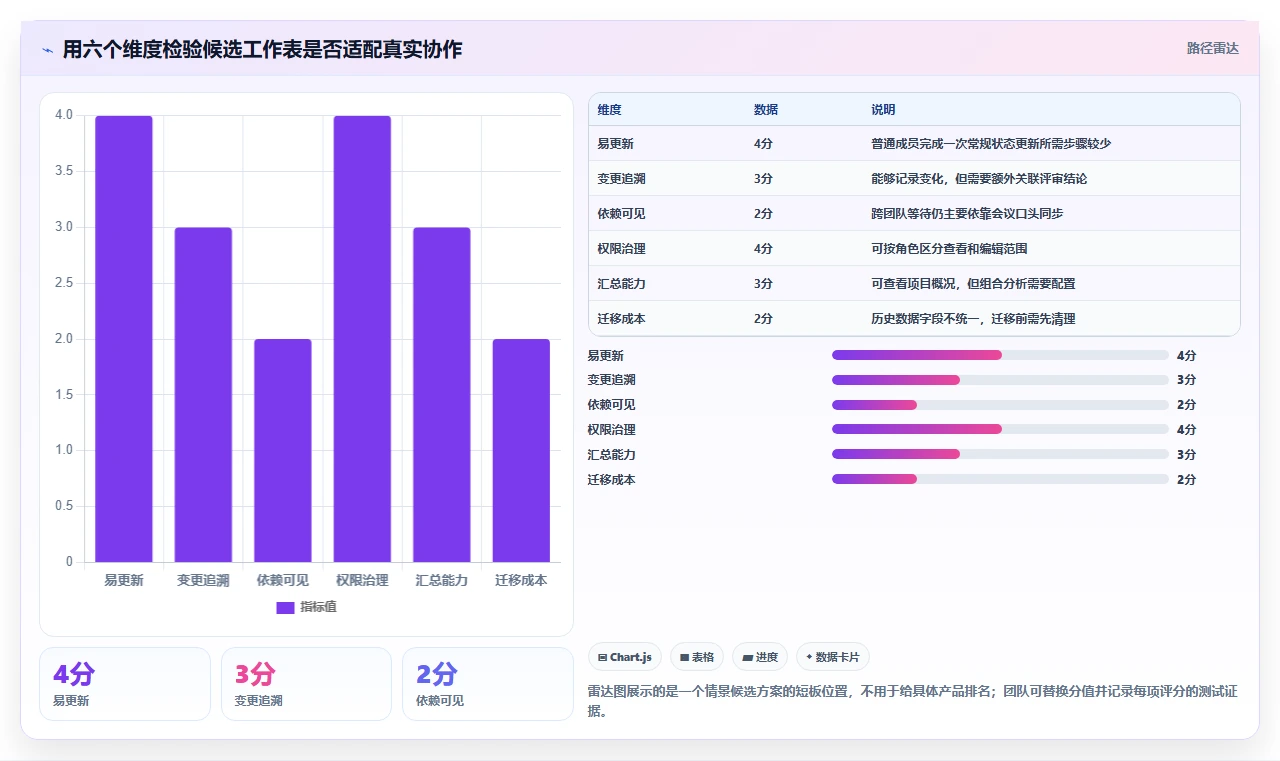The height and width of the screenshot is (761, 1280).
Task: Click description 能够记录变化,但需要额外关联评审结论
Action: pyautogui.click(x=979, y=179)
